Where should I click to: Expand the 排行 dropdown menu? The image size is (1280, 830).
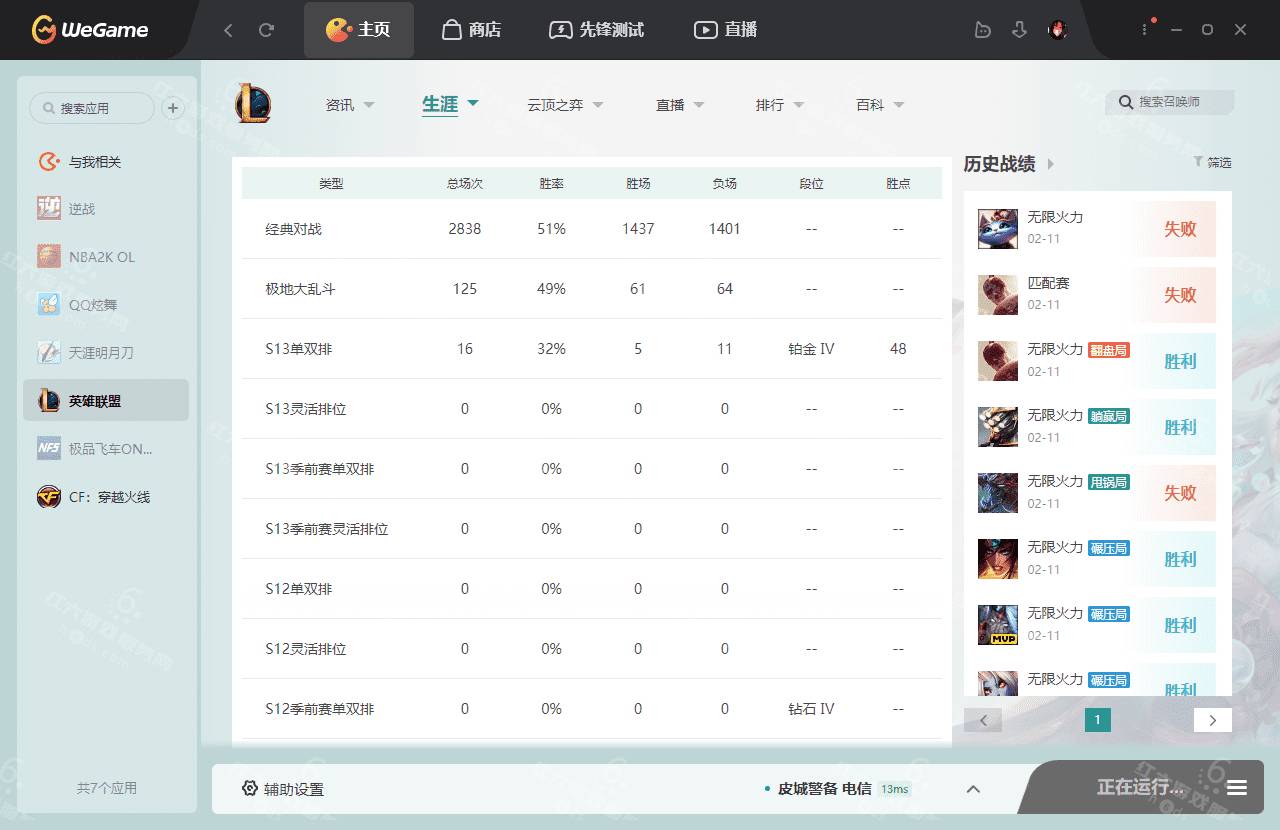[x=780, y=105]
